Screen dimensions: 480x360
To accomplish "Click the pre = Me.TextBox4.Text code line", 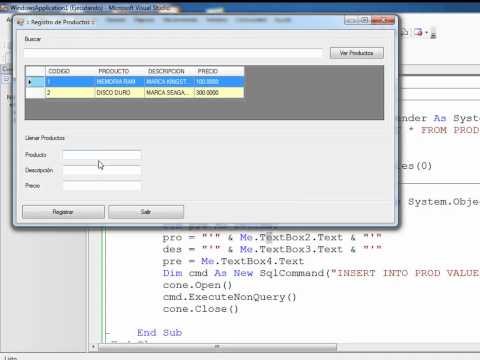I will click(233, 261).
